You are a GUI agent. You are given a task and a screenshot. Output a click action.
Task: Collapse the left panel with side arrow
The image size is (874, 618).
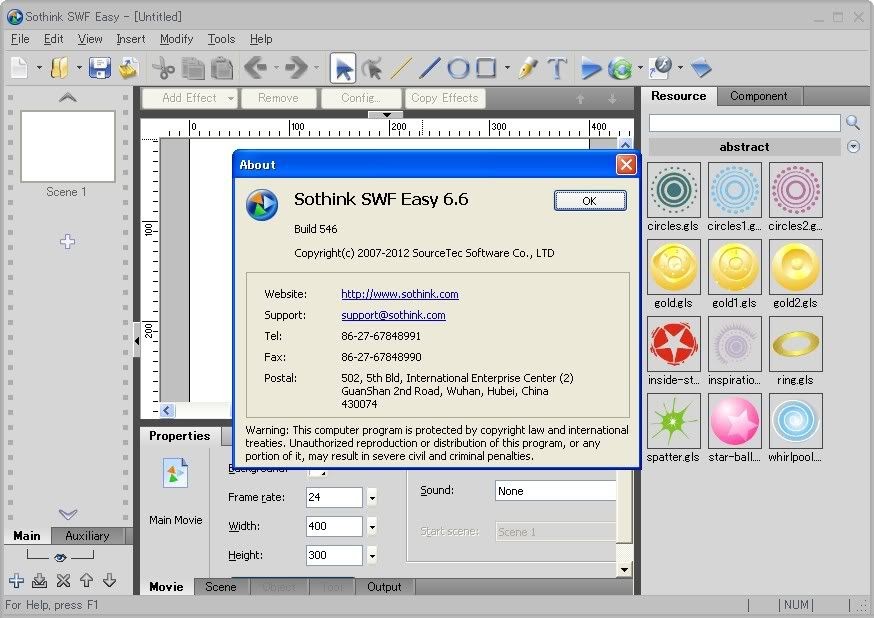pyautogui.click(x=137, y=339)
